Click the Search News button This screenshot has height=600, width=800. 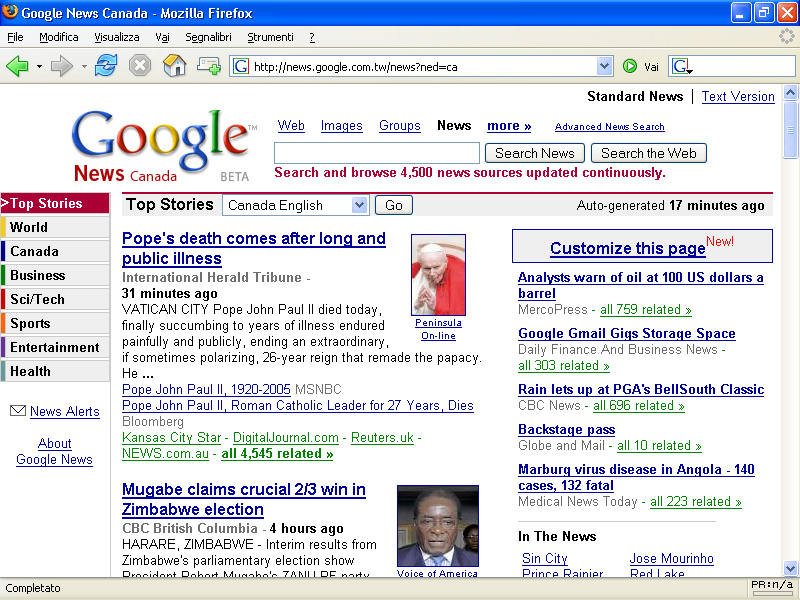[535, 153]
